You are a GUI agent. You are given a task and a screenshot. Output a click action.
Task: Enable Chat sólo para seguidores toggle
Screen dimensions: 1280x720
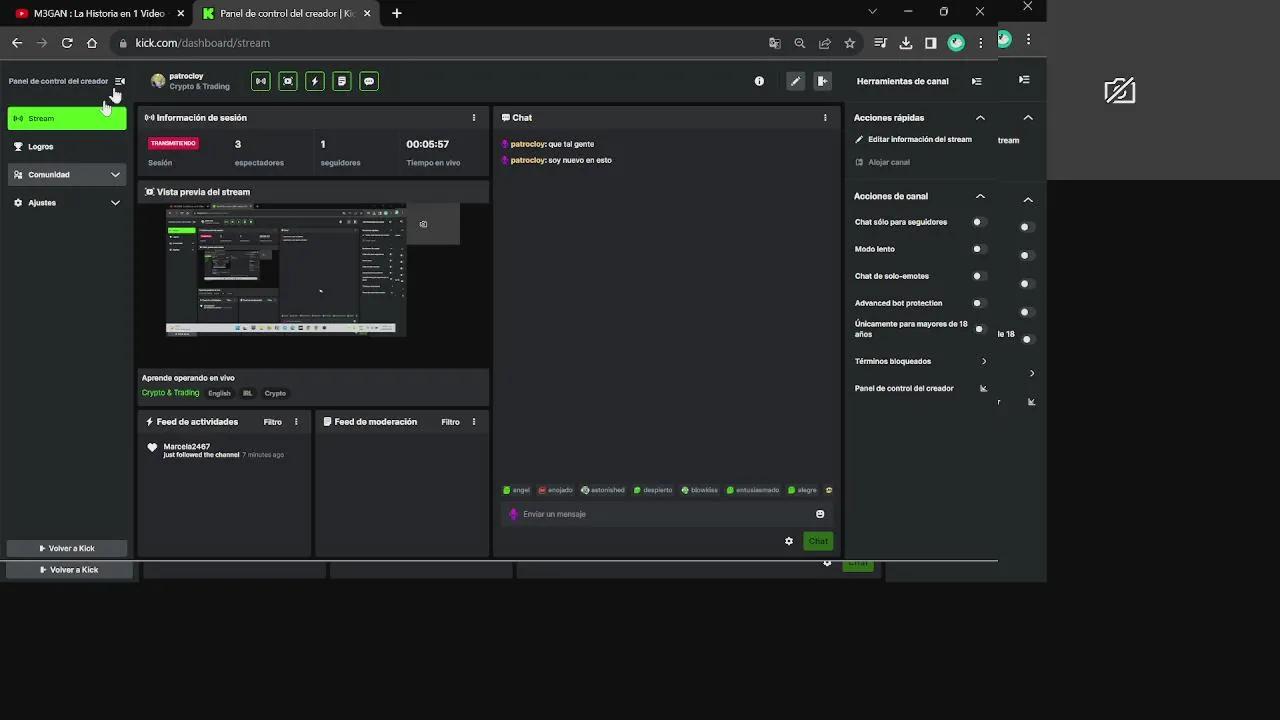[979, 222]
